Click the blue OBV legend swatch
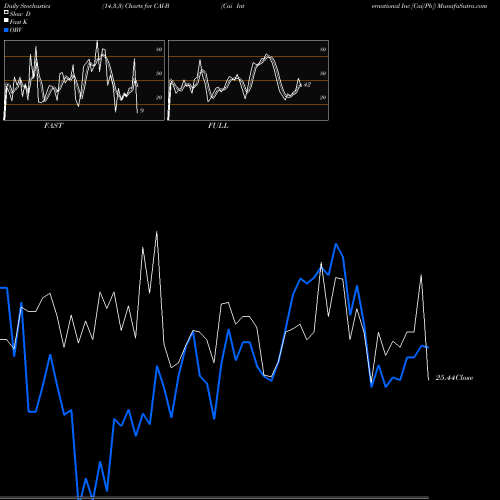 [6, 30]
